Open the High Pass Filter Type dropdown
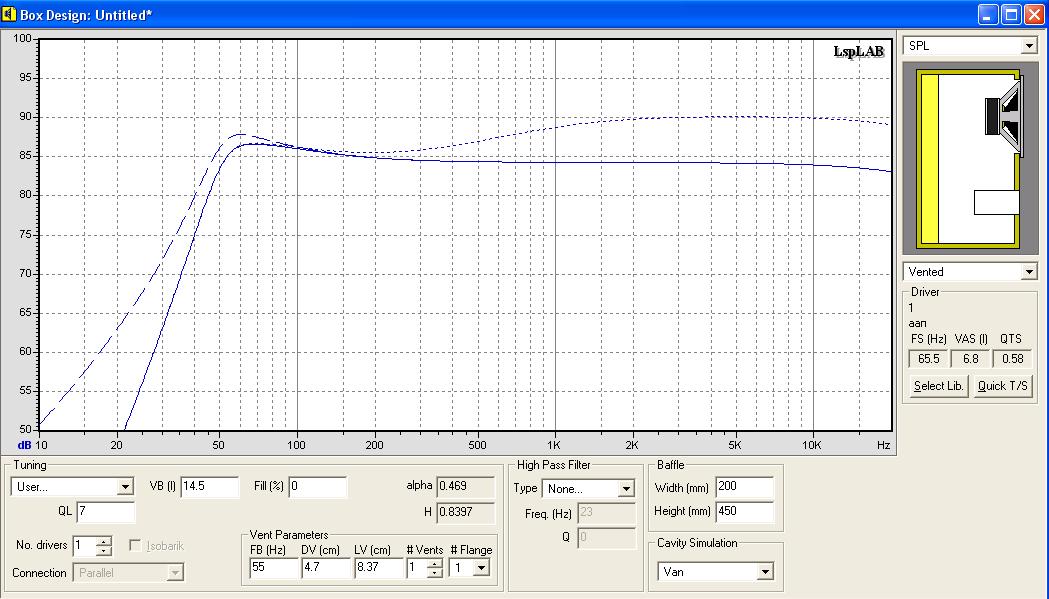Screen dimensions: 1049x599 pos(626,489)
